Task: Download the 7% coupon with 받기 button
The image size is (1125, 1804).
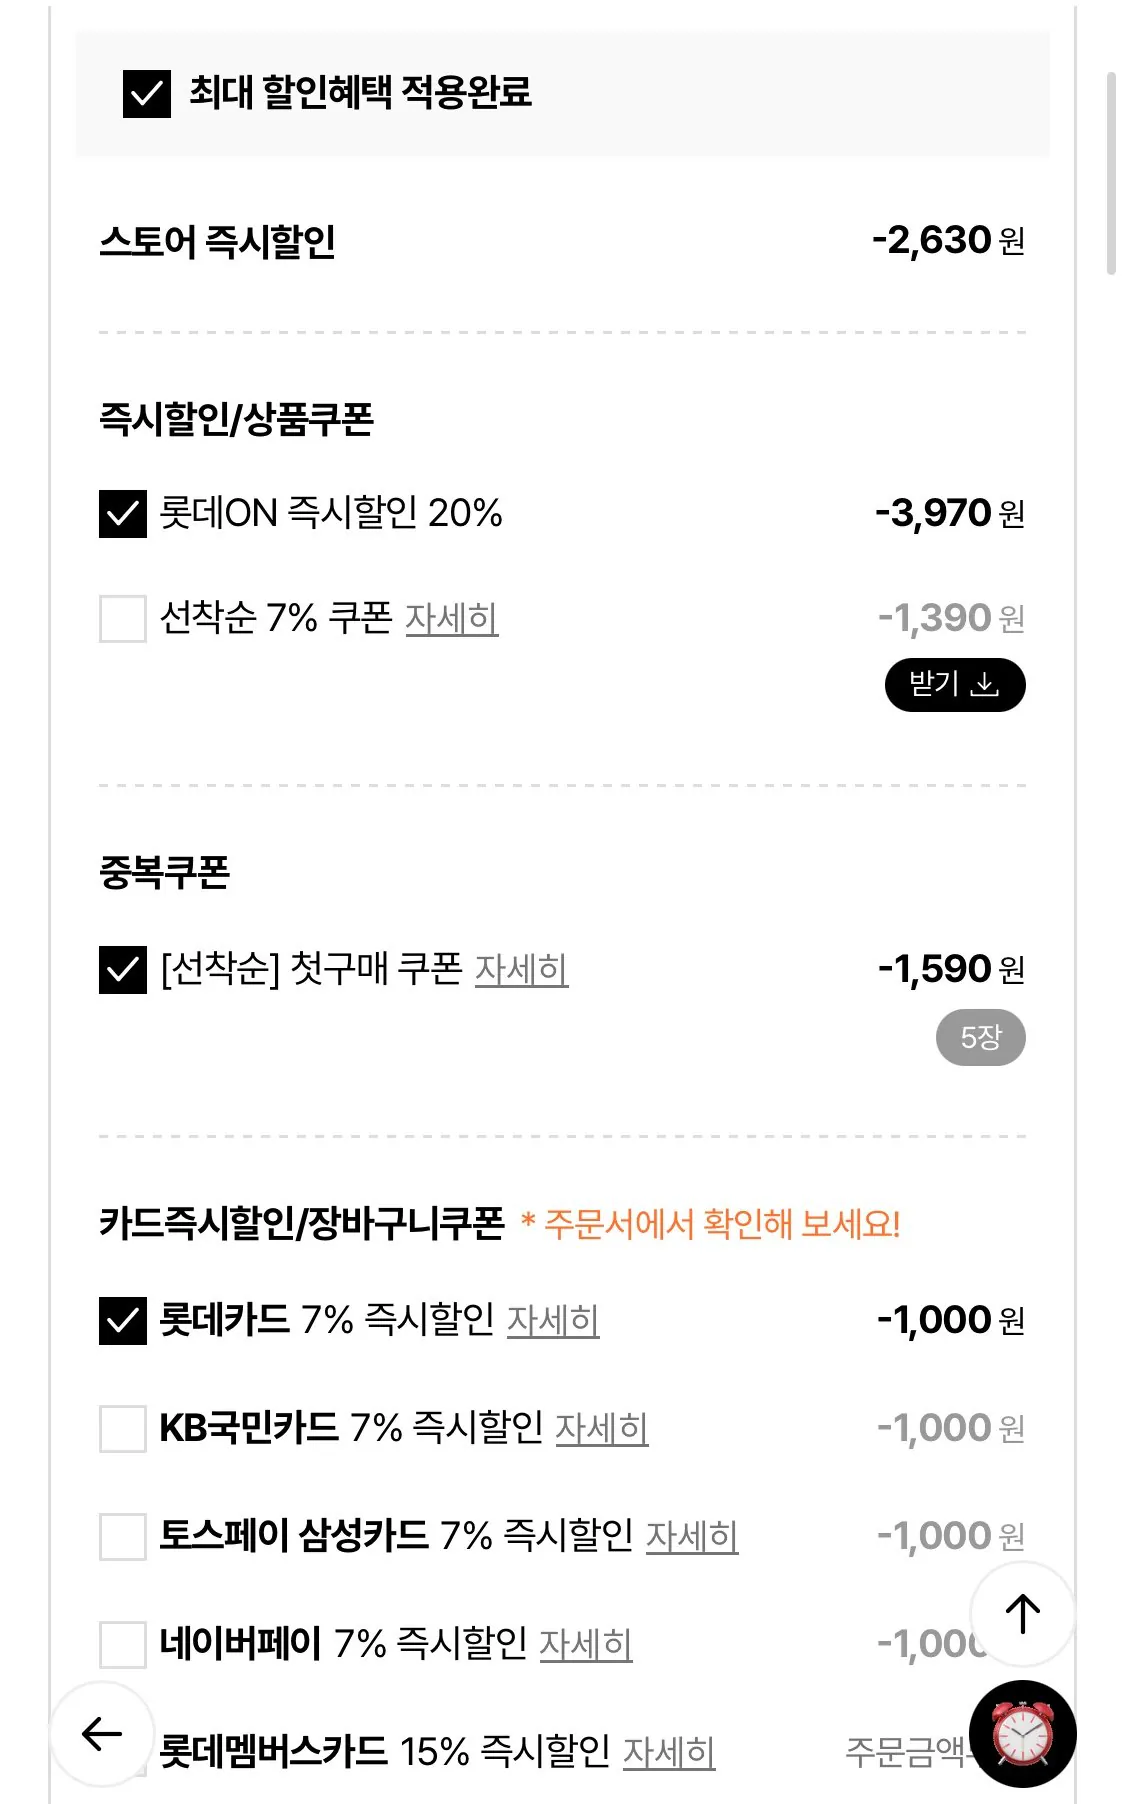Action: click(955, 685)
